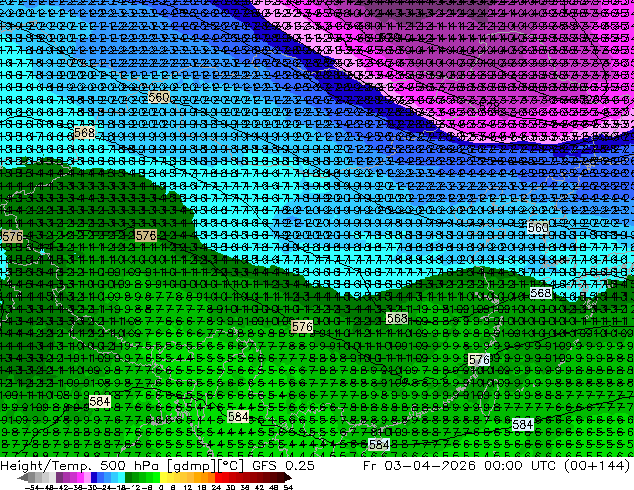Click the magenta swatch in the color scale
The width and height of the screenshot is (634, 490).
[x=80, y=478]
